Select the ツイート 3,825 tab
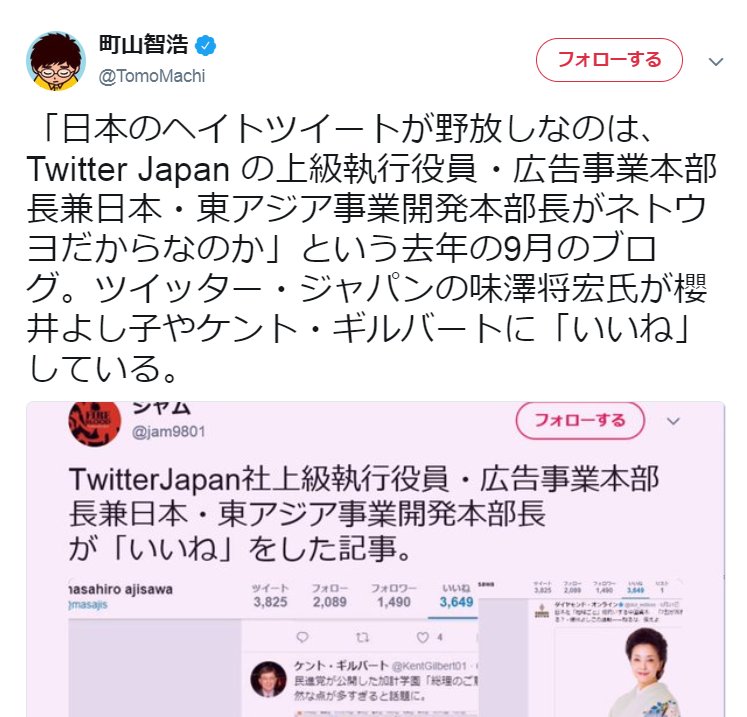This screenshot has width=747, height=717. (x=270, y=596)
